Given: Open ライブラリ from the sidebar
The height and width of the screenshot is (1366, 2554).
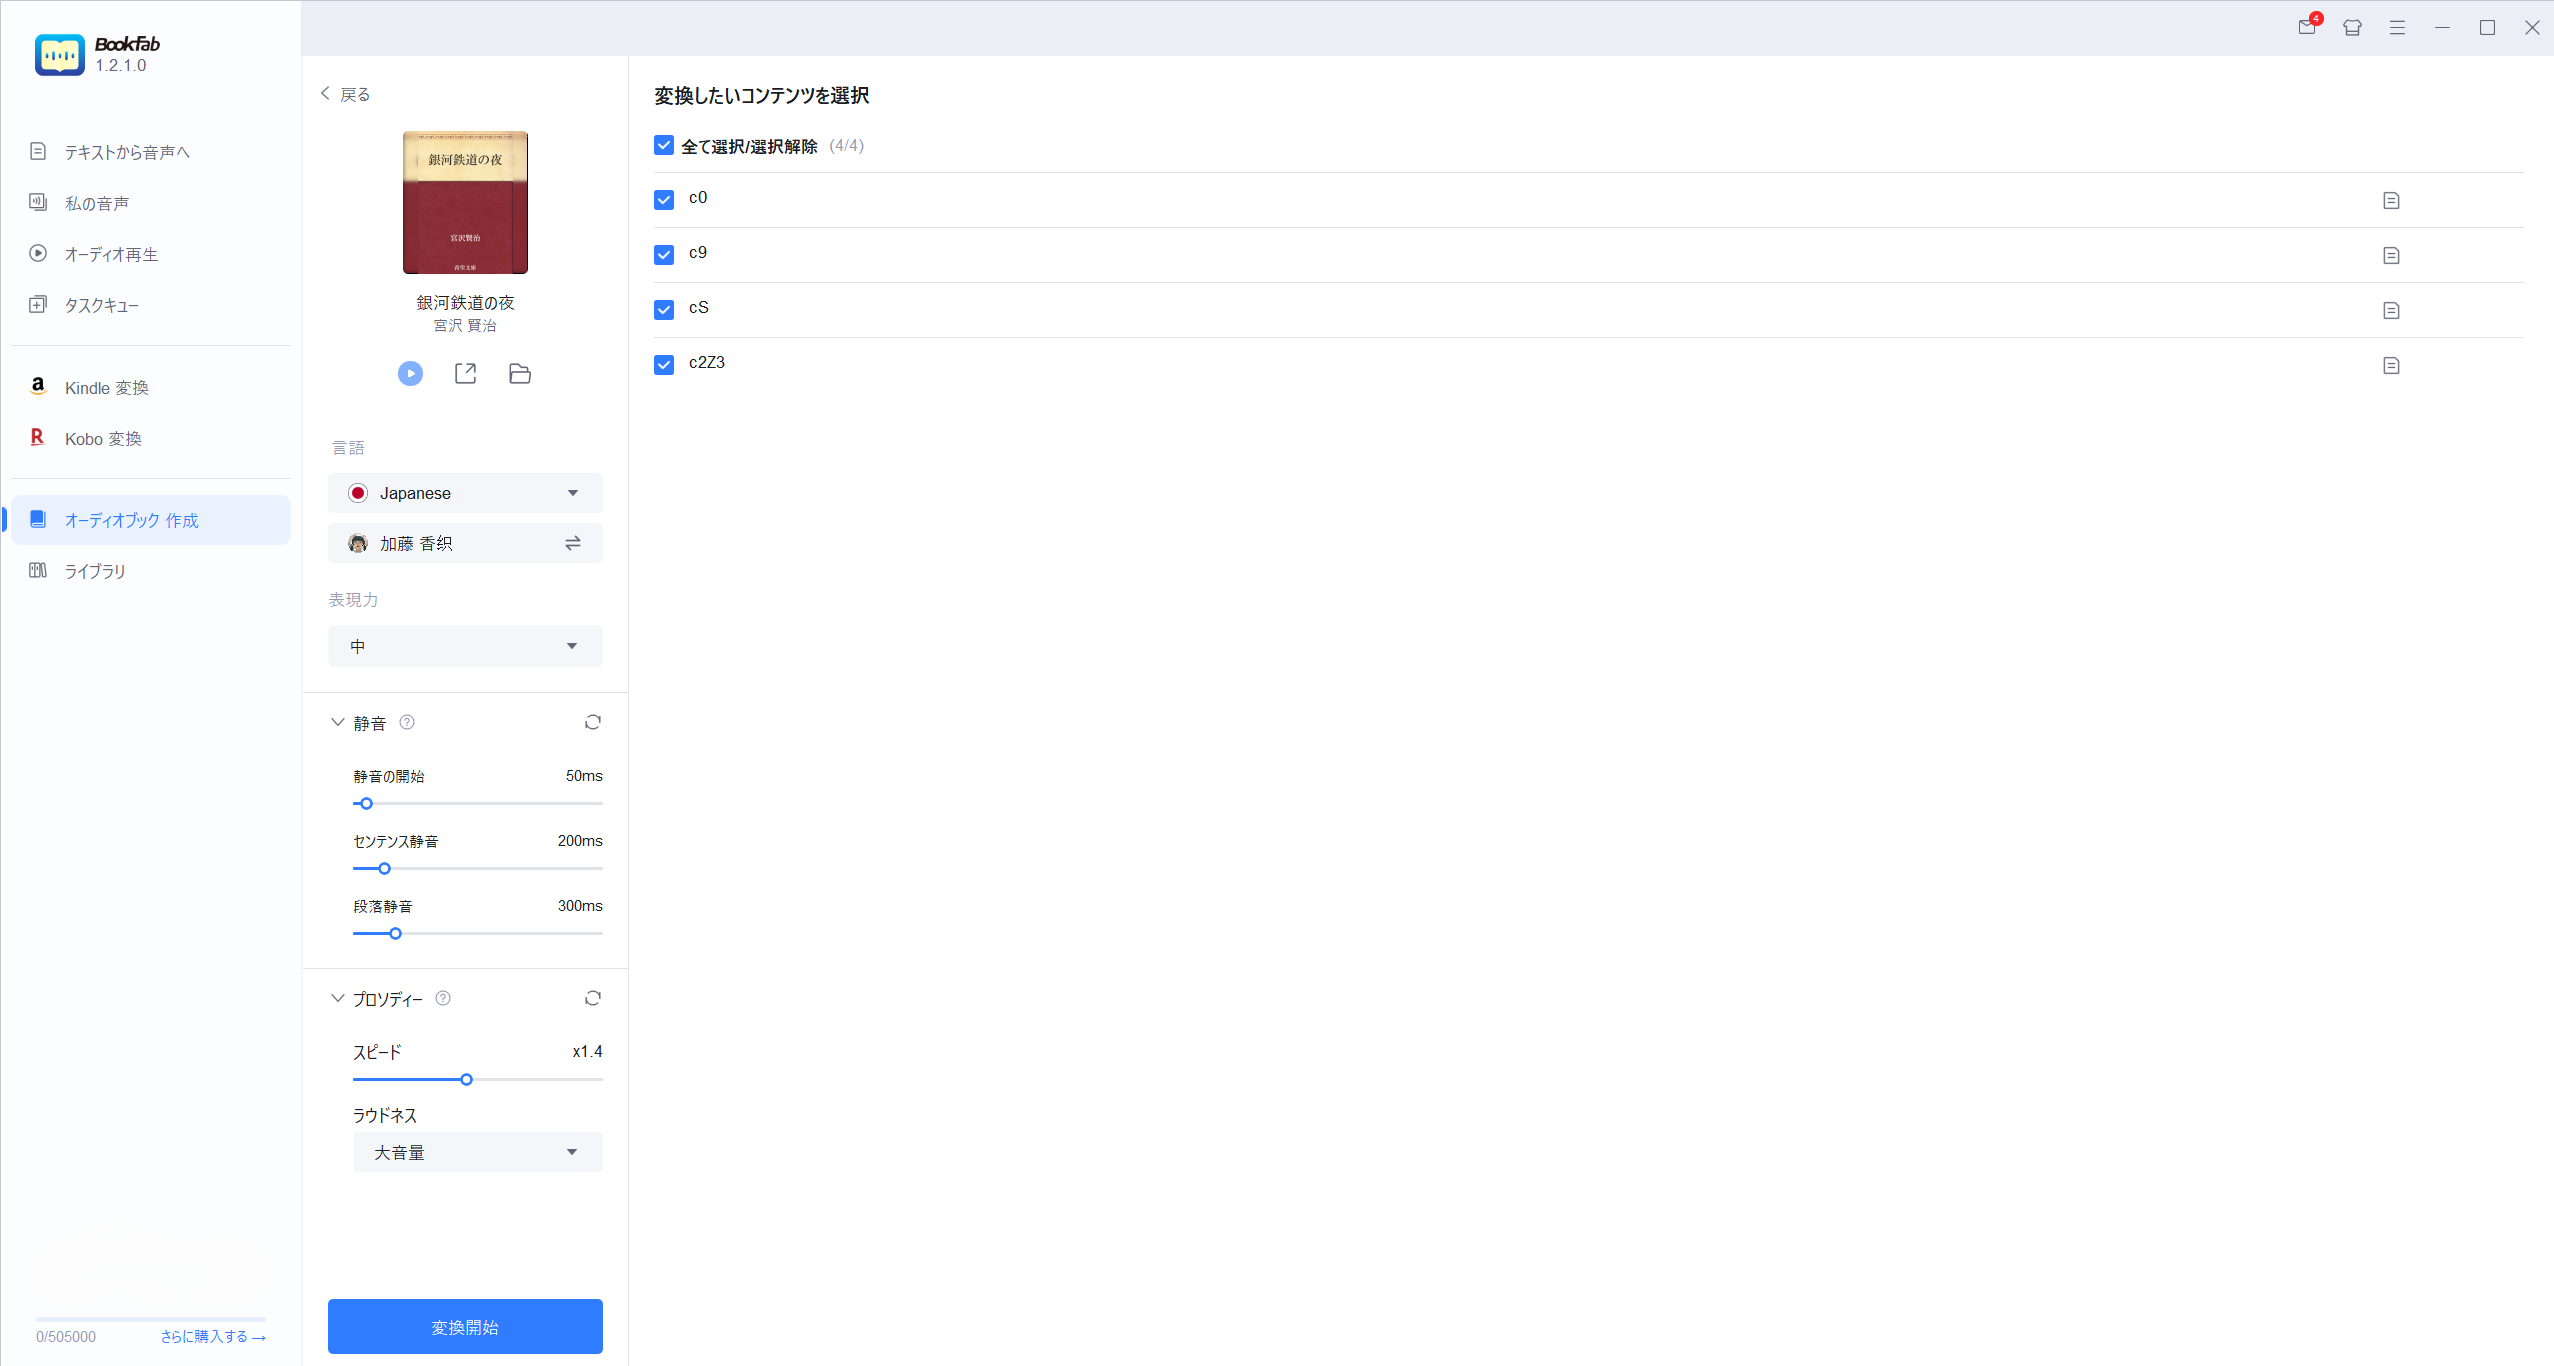Looking at the screenshot, I should tap(95, 571).
